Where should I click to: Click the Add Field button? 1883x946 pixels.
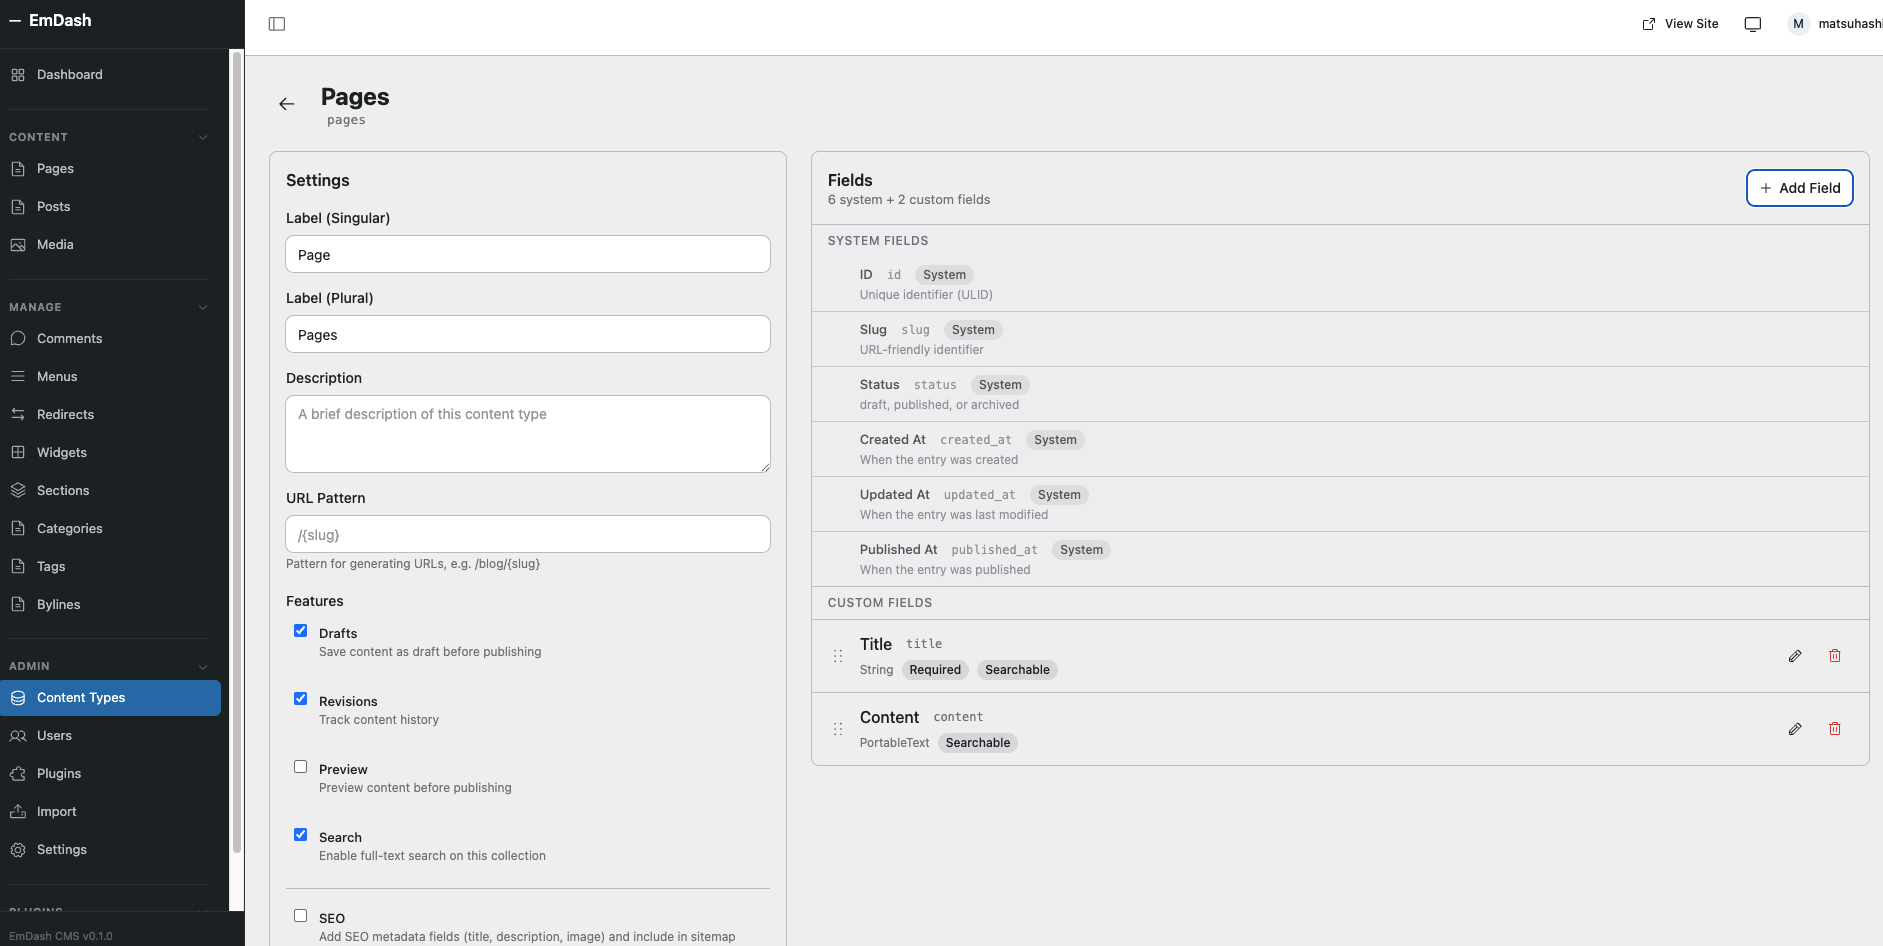1799,188
